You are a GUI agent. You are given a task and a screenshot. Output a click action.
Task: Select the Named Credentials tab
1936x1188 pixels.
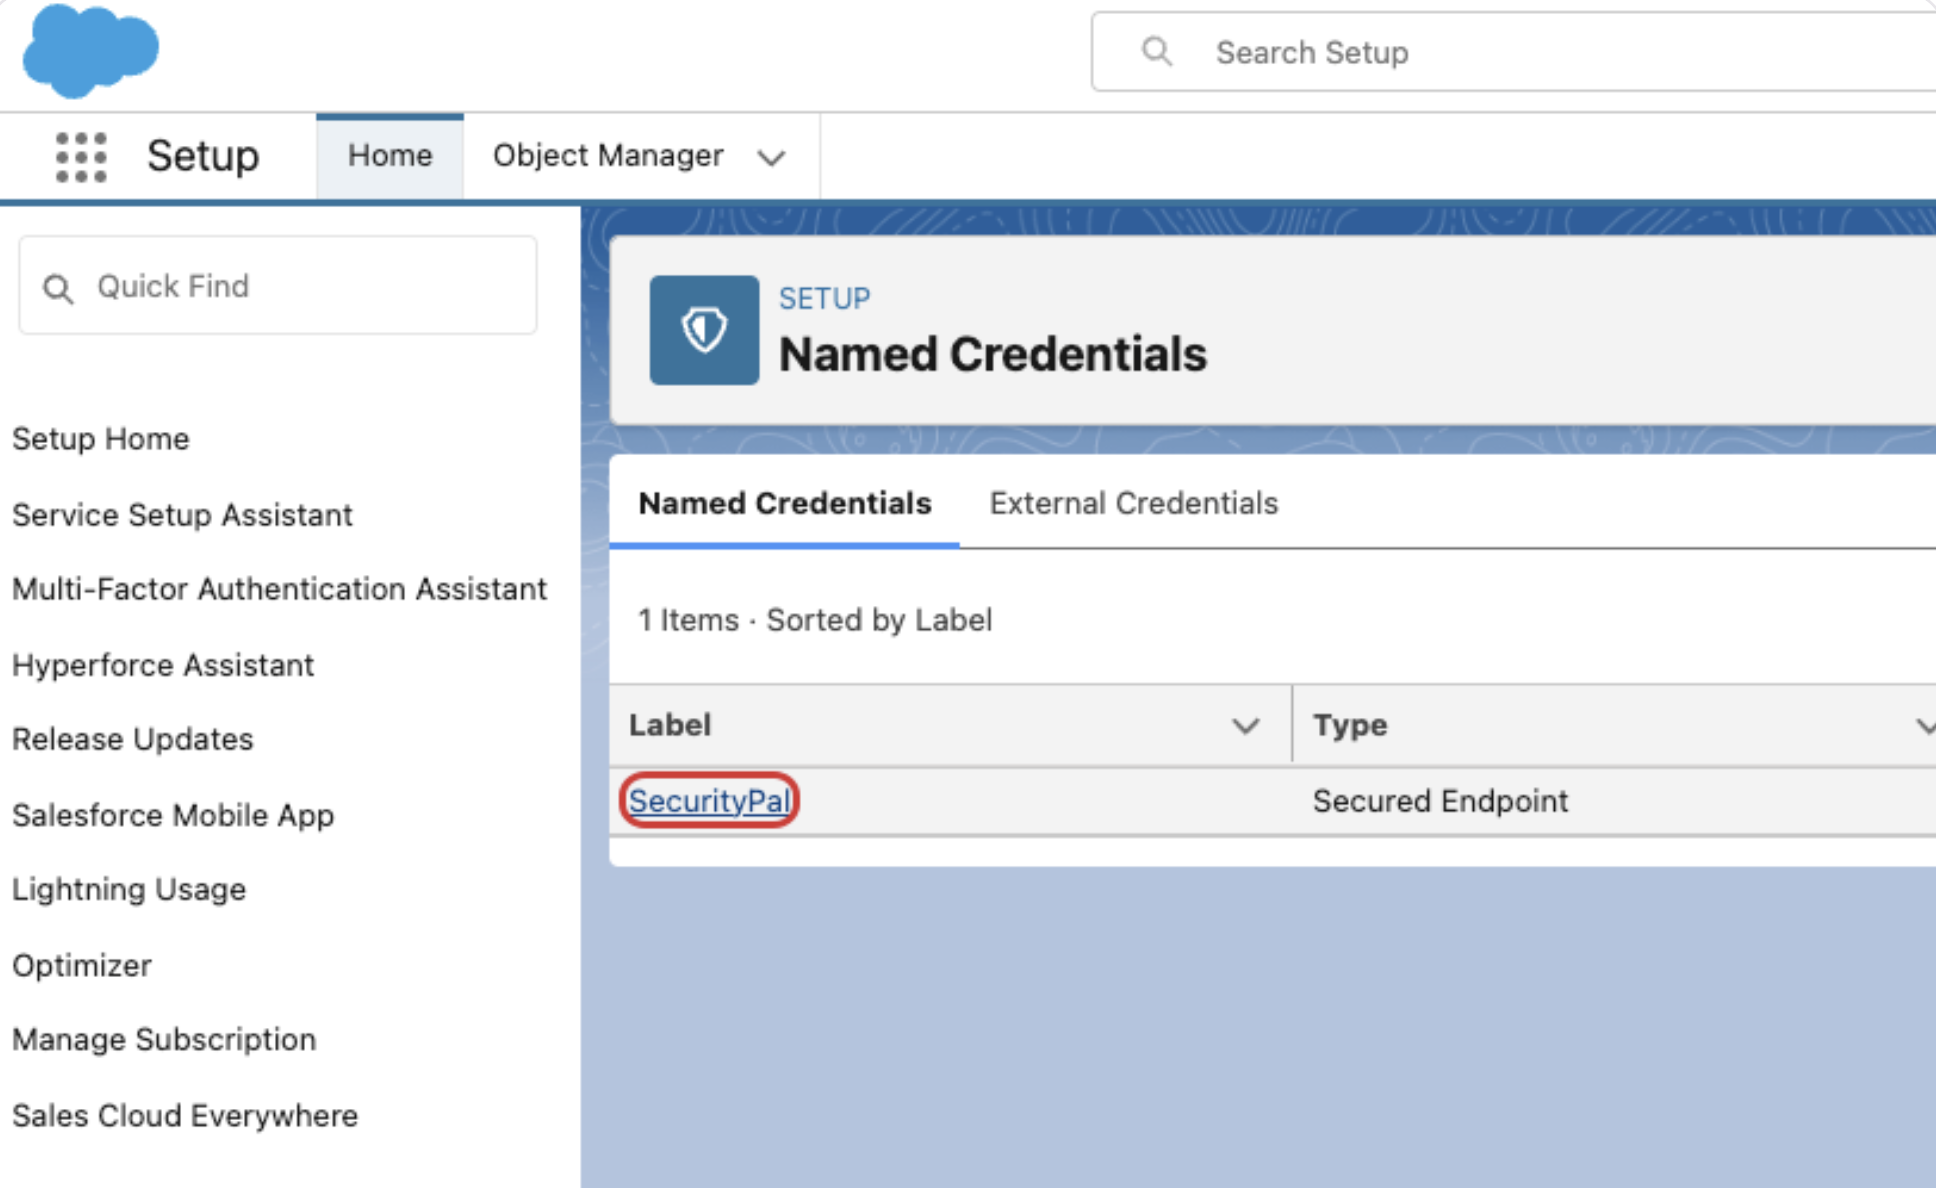(785, 503)
